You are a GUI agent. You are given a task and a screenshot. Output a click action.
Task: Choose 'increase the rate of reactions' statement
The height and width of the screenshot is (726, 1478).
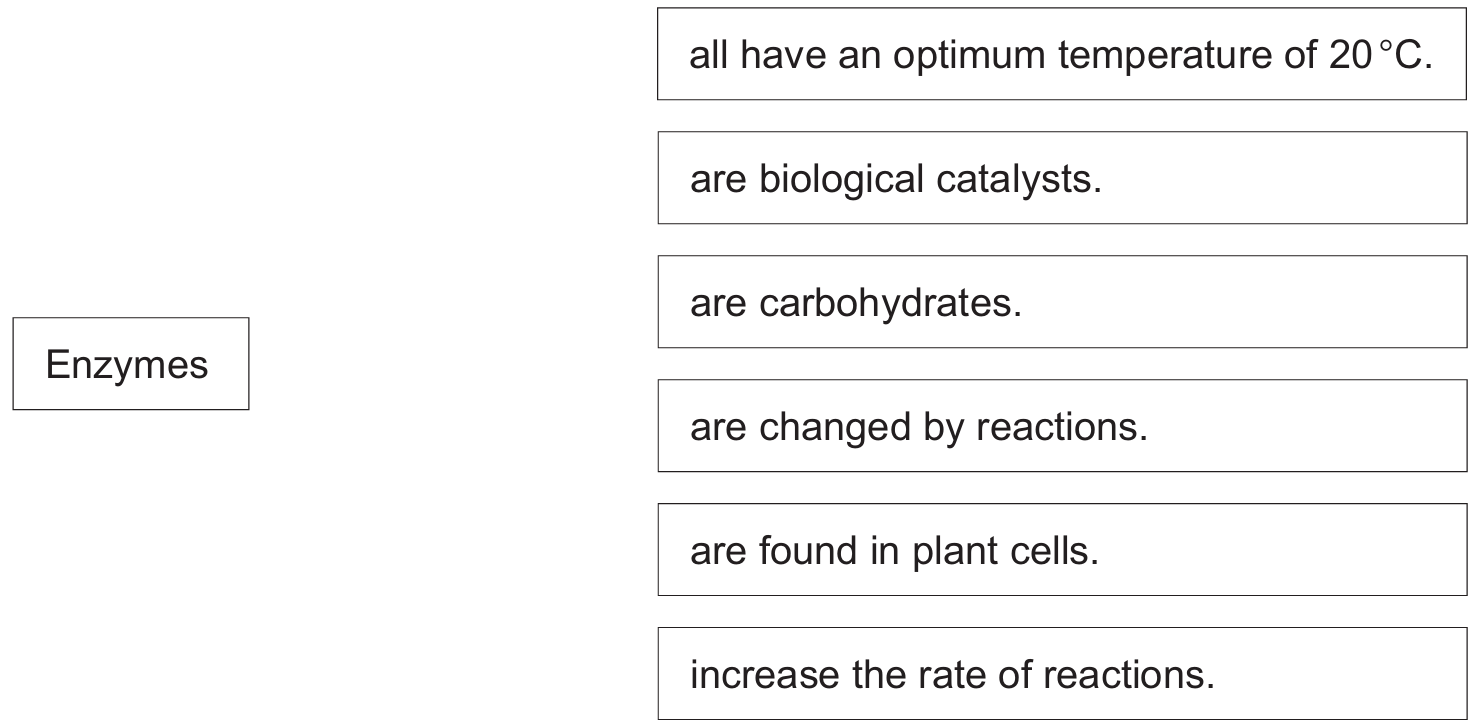coord(1061,674)
